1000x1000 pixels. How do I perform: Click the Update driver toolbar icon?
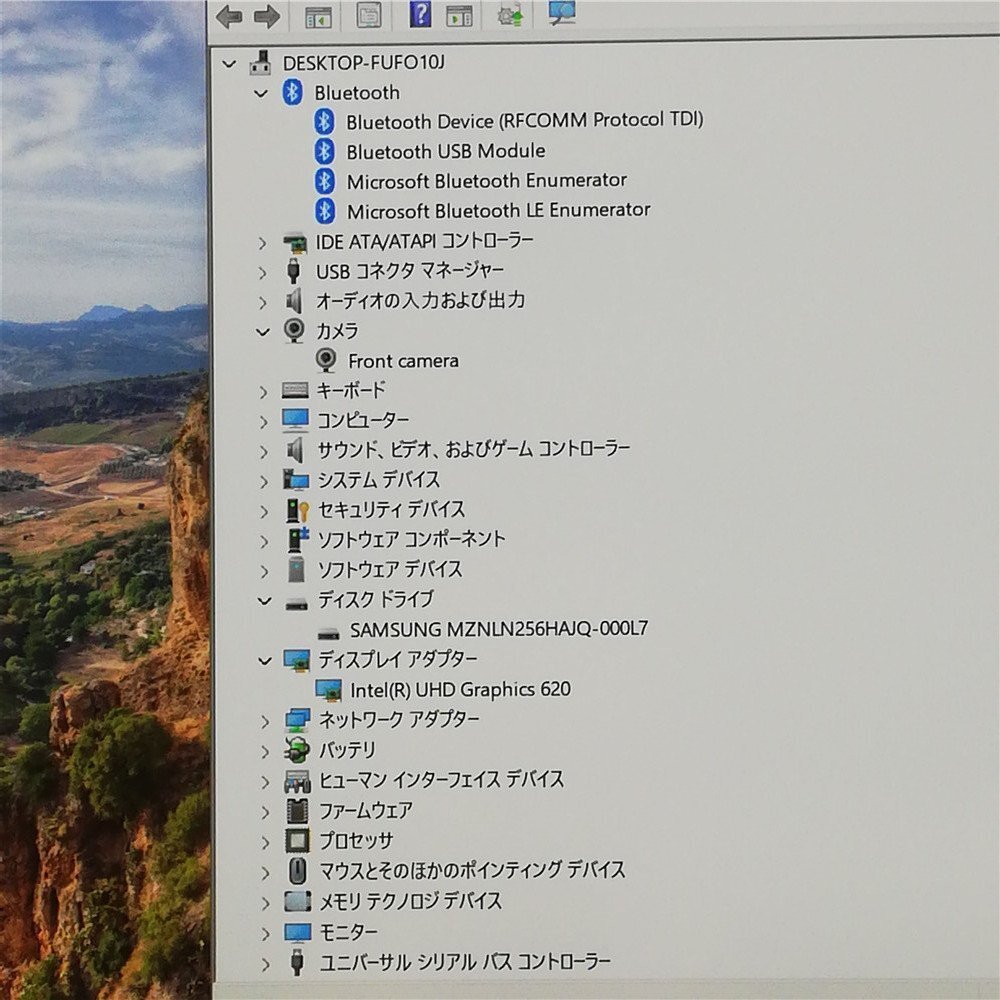click(510, 15)
